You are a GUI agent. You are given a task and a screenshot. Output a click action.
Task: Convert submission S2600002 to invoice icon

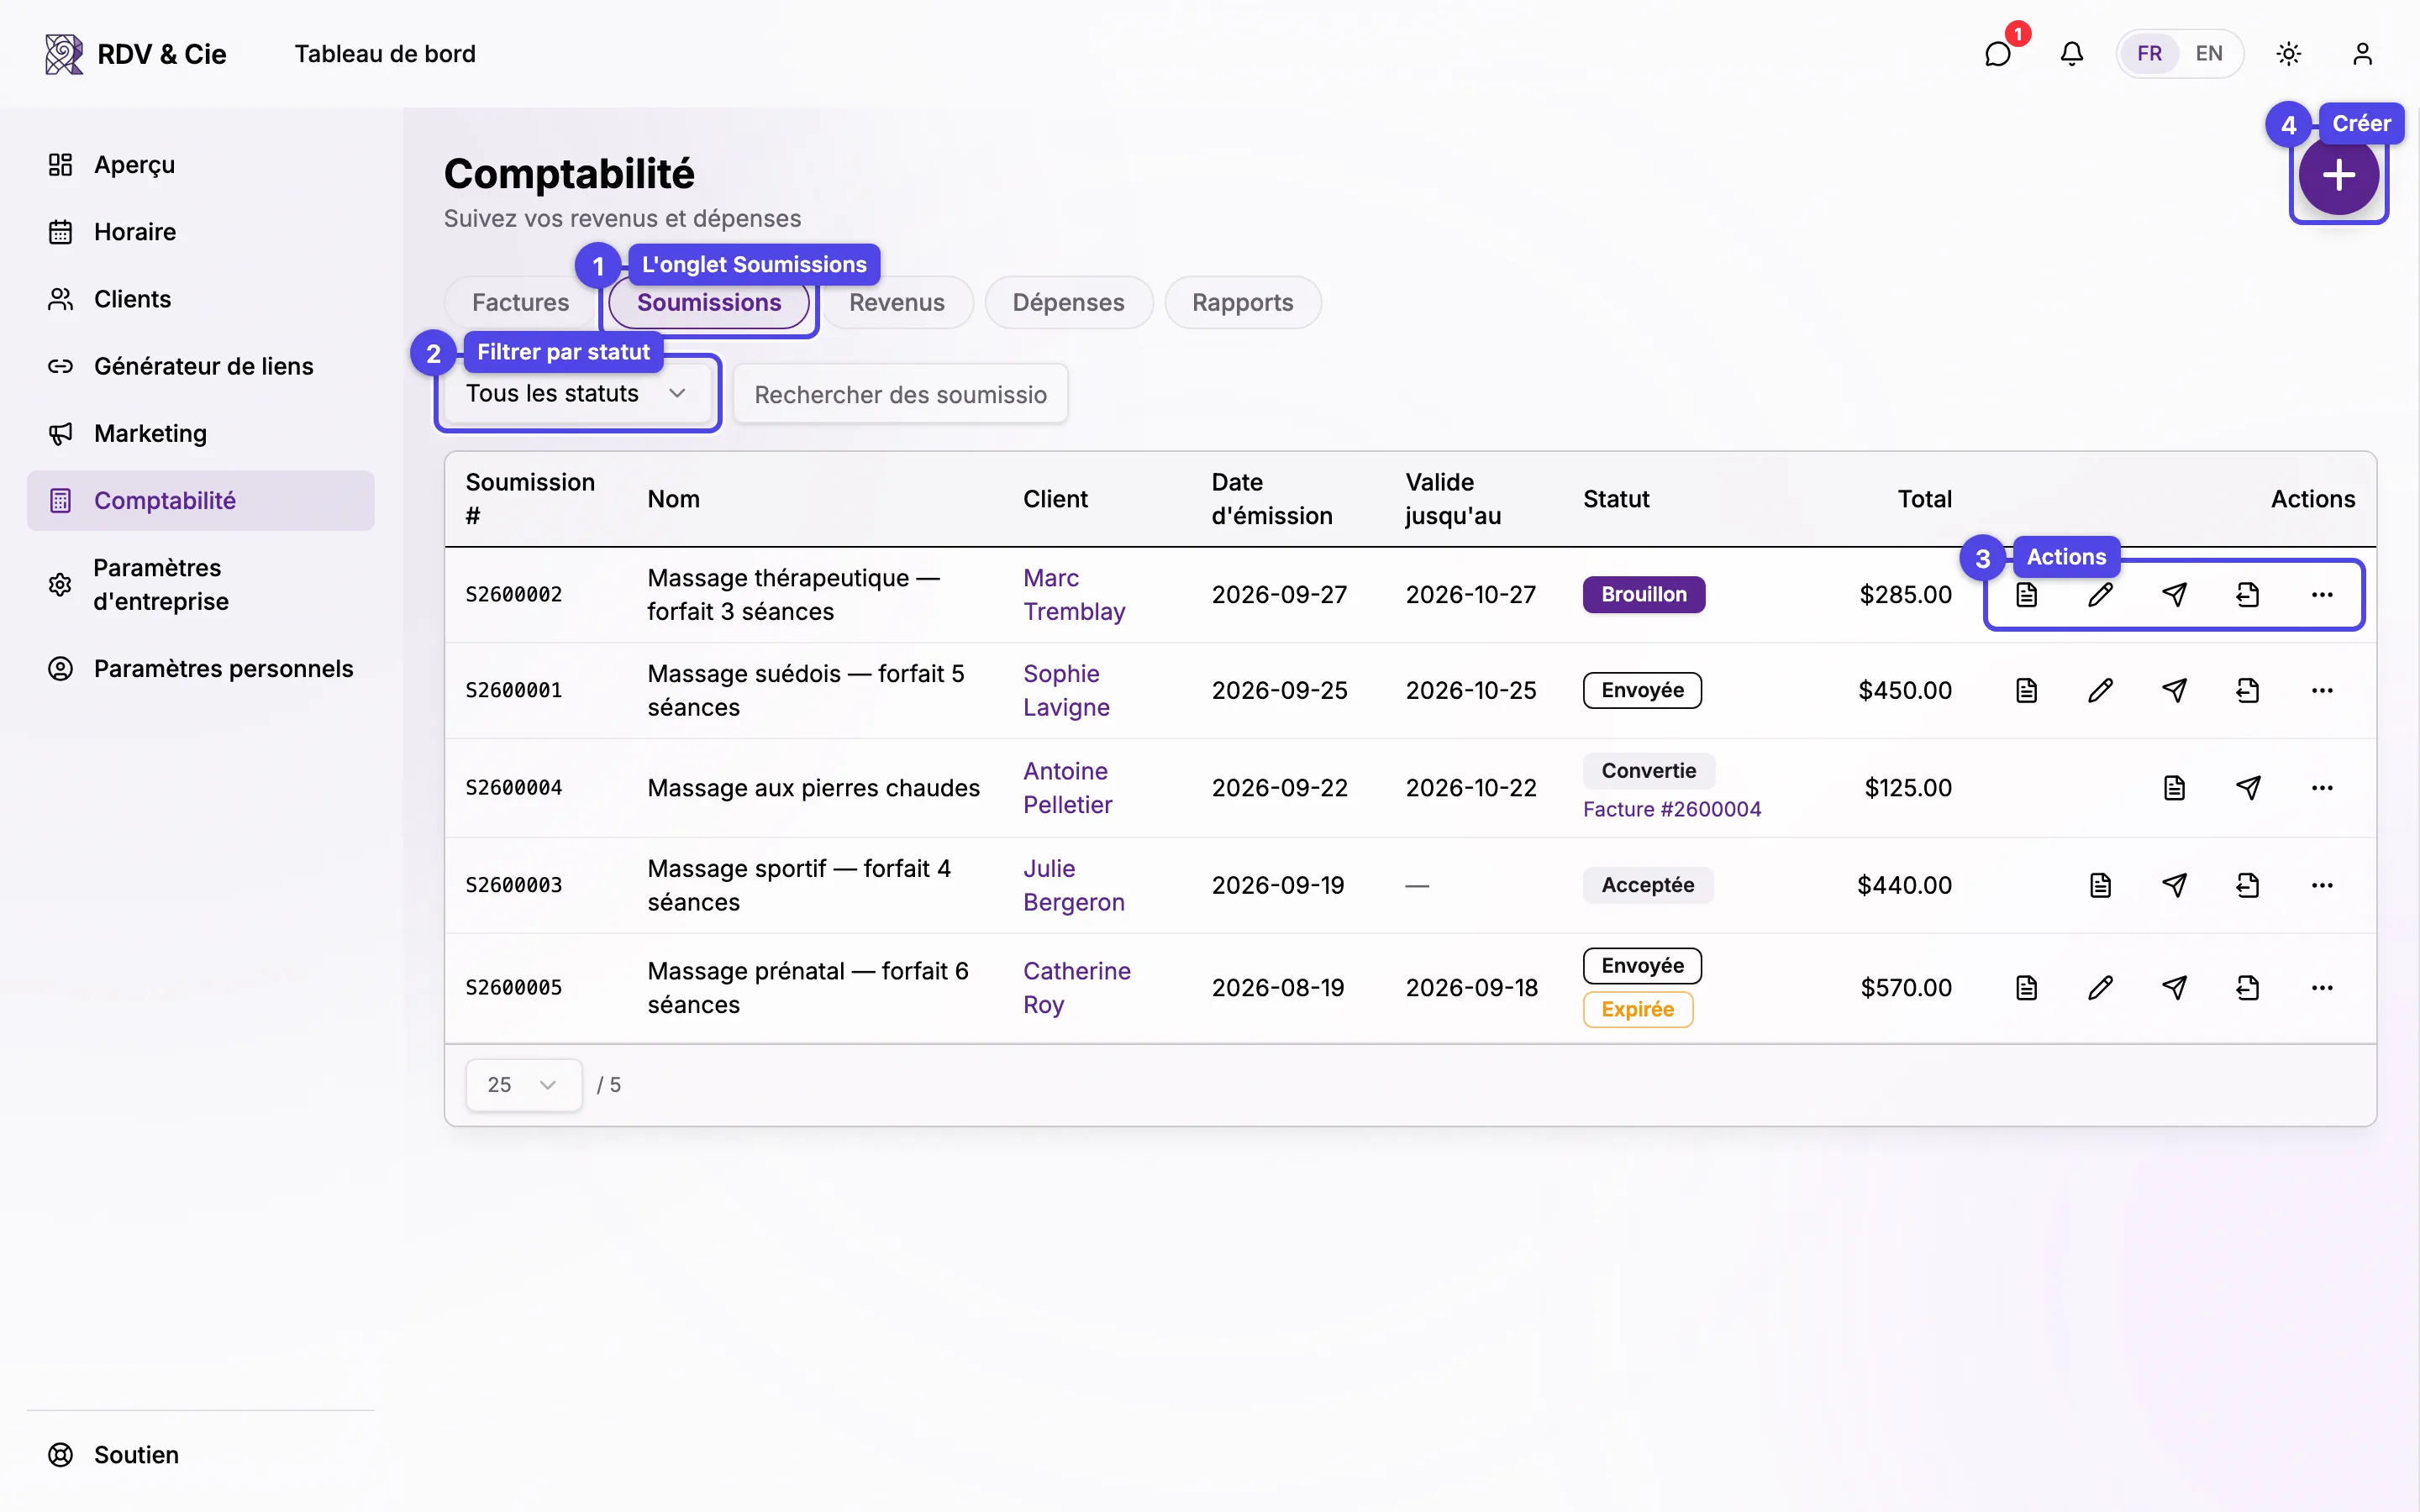pos(2248,595)
